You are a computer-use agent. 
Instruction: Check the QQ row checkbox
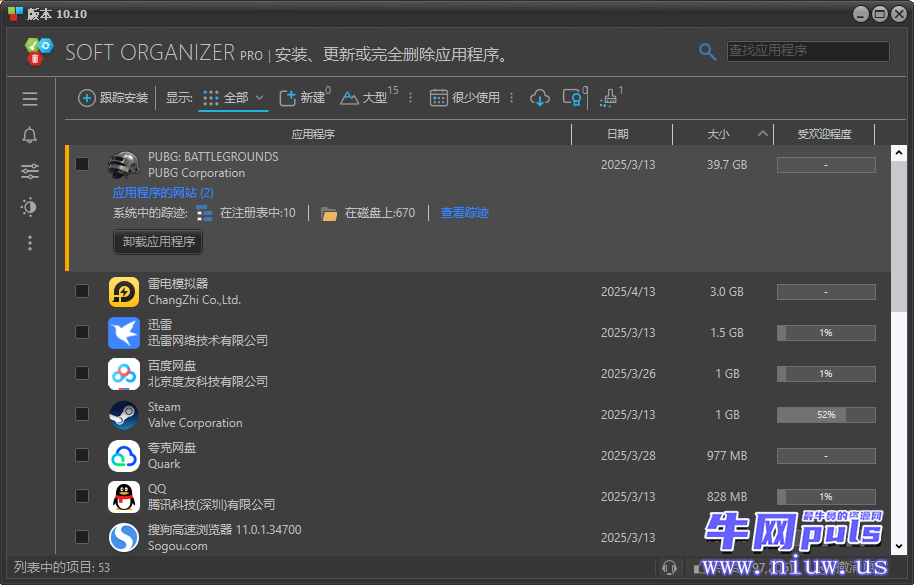pyautogui.click(x=82, y=496)
